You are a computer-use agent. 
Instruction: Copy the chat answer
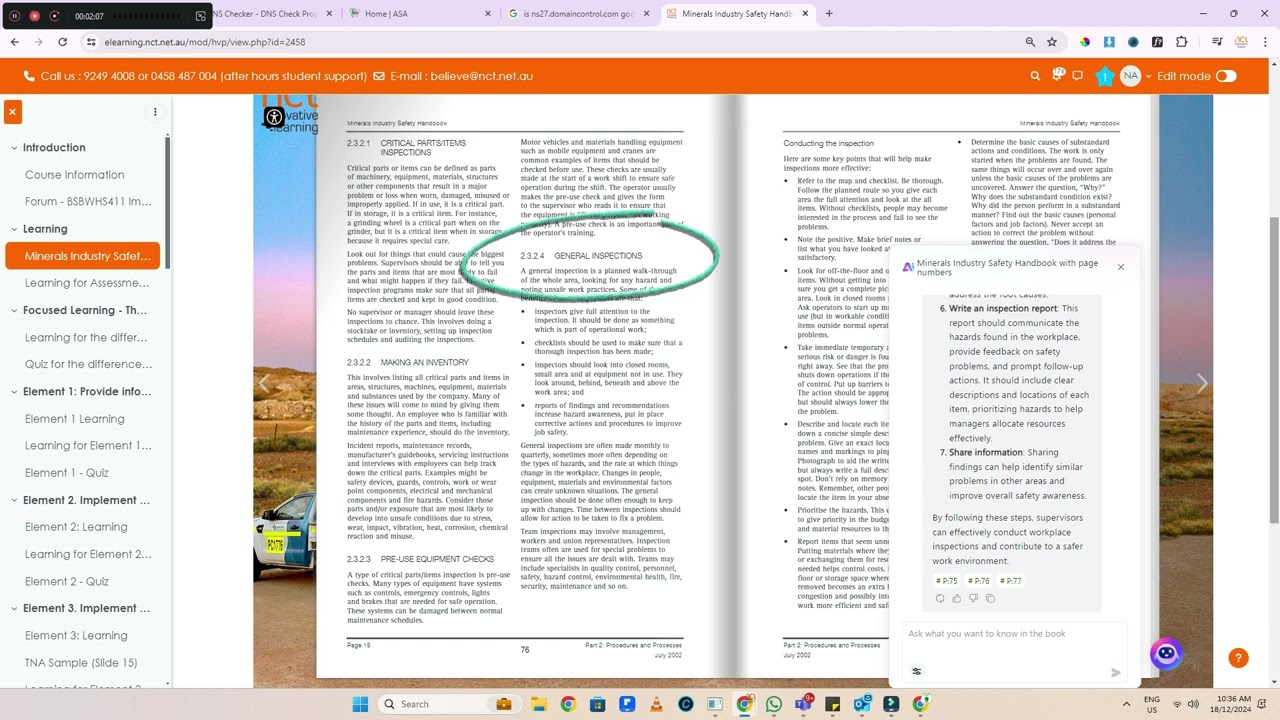(990, 599)
